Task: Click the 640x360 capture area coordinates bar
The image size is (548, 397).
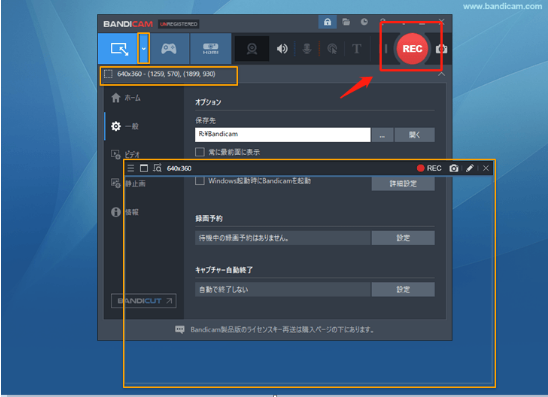Action: 169,74
